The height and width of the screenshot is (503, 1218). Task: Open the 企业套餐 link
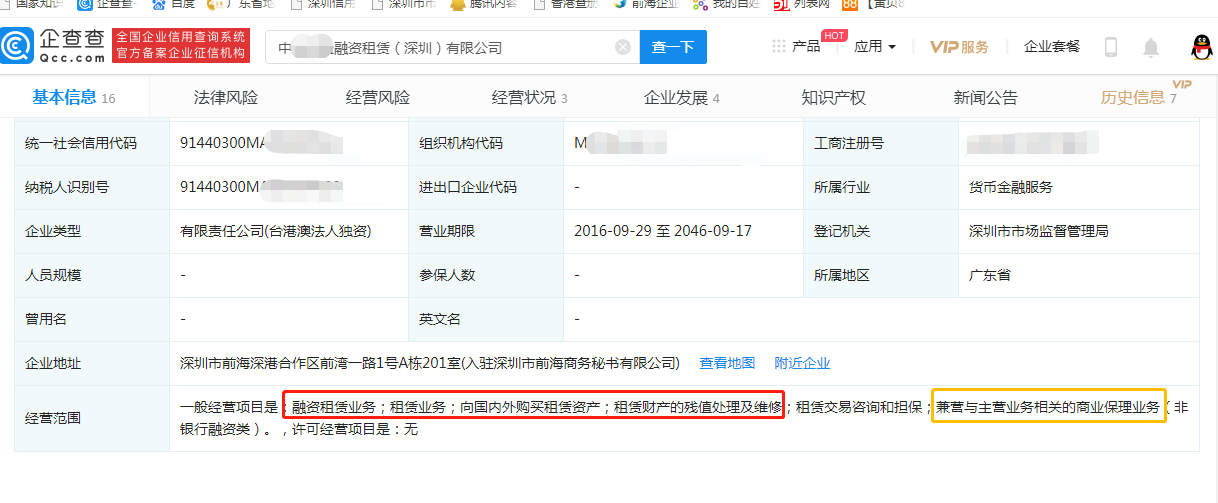(1052, 47)
